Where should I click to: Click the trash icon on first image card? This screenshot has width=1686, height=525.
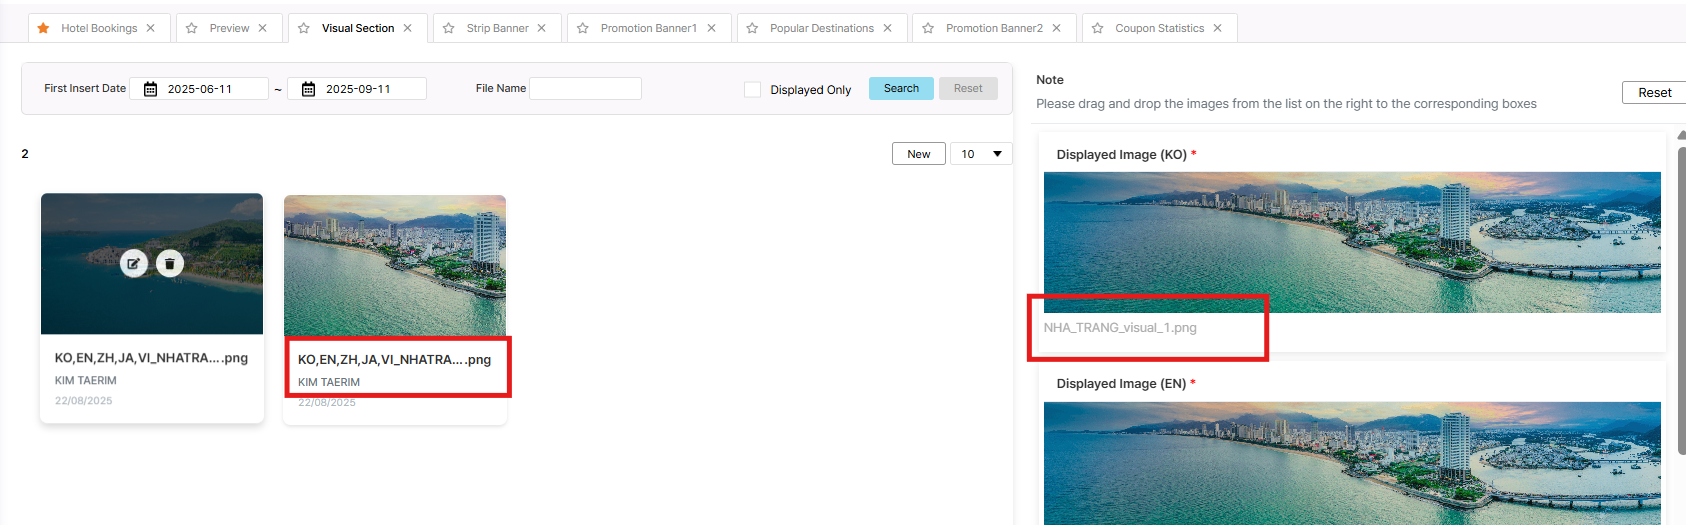170,264
